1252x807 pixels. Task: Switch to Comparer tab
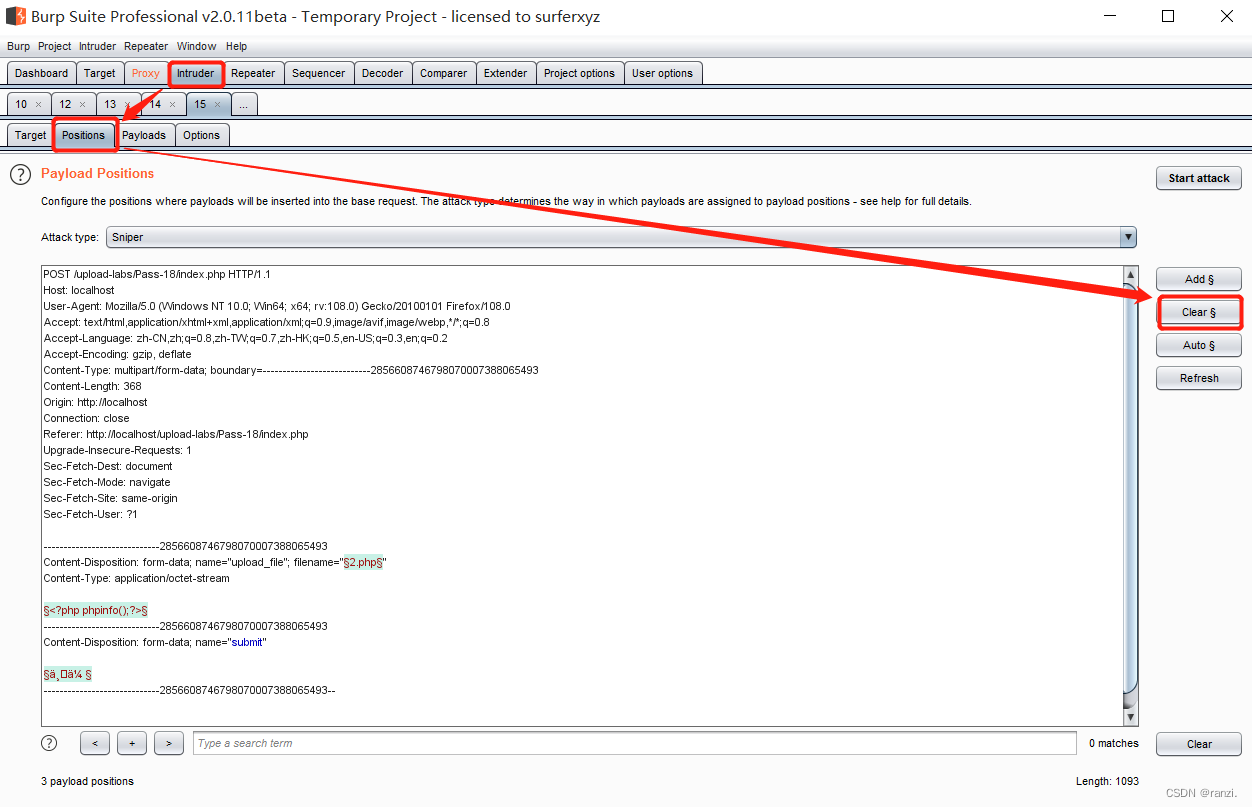click(443, 73)
